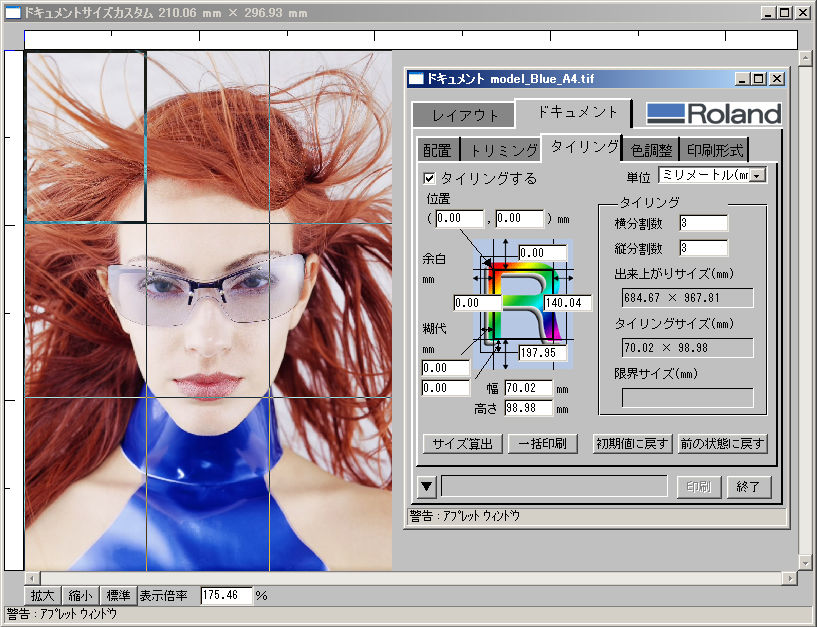
Task: Open the 単位 unit dropdown
Action: click(757, 176)
